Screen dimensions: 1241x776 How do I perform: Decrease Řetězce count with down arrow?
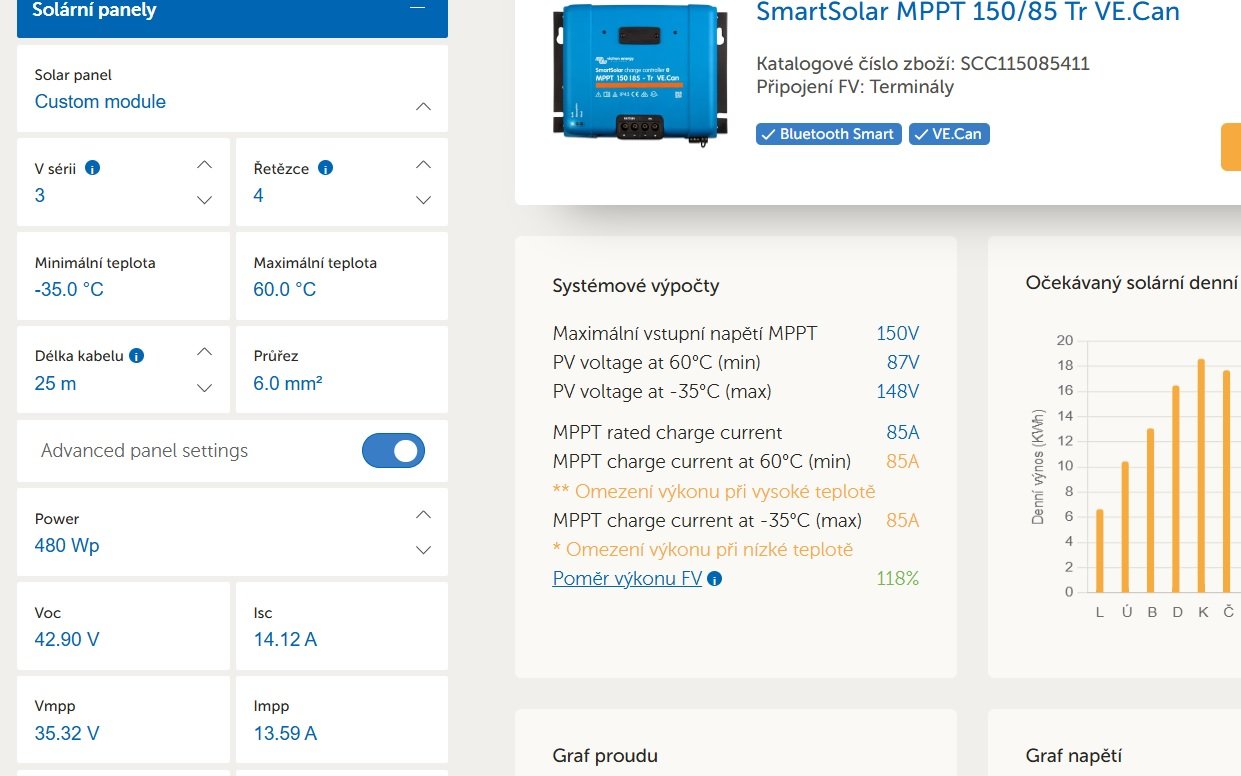point(423,200)
